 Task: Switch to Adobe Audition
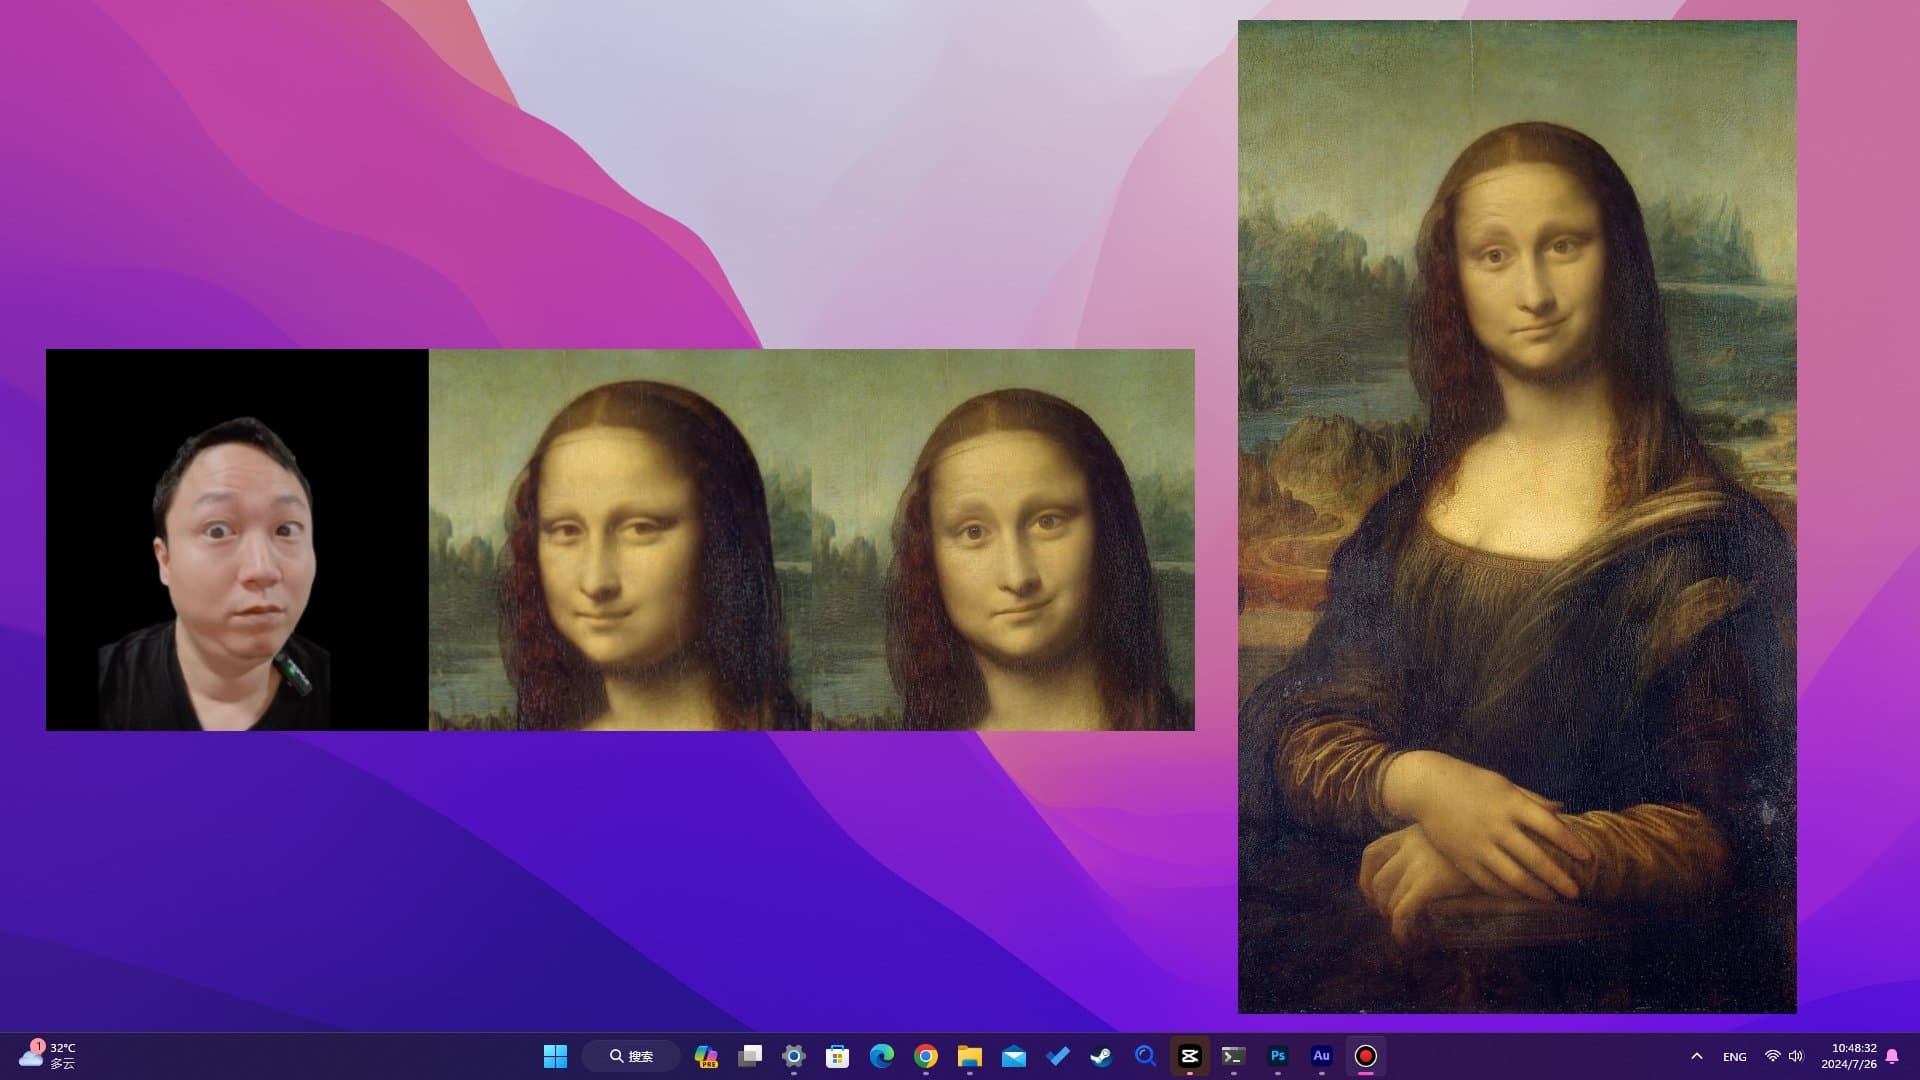pyautogui.click(x=1322, y=1056)
